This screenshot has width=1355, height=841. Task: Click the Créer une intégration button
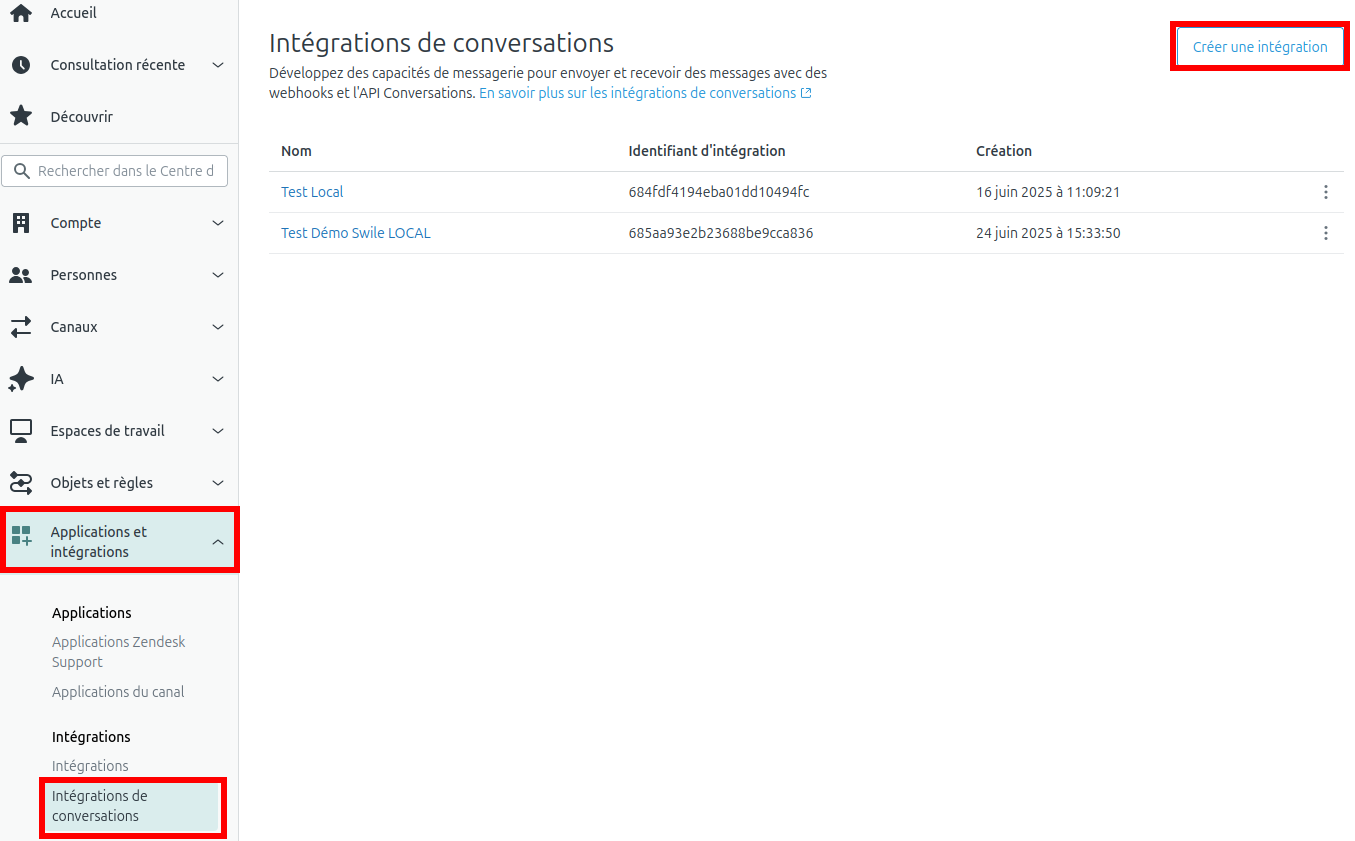point(1259,47)
